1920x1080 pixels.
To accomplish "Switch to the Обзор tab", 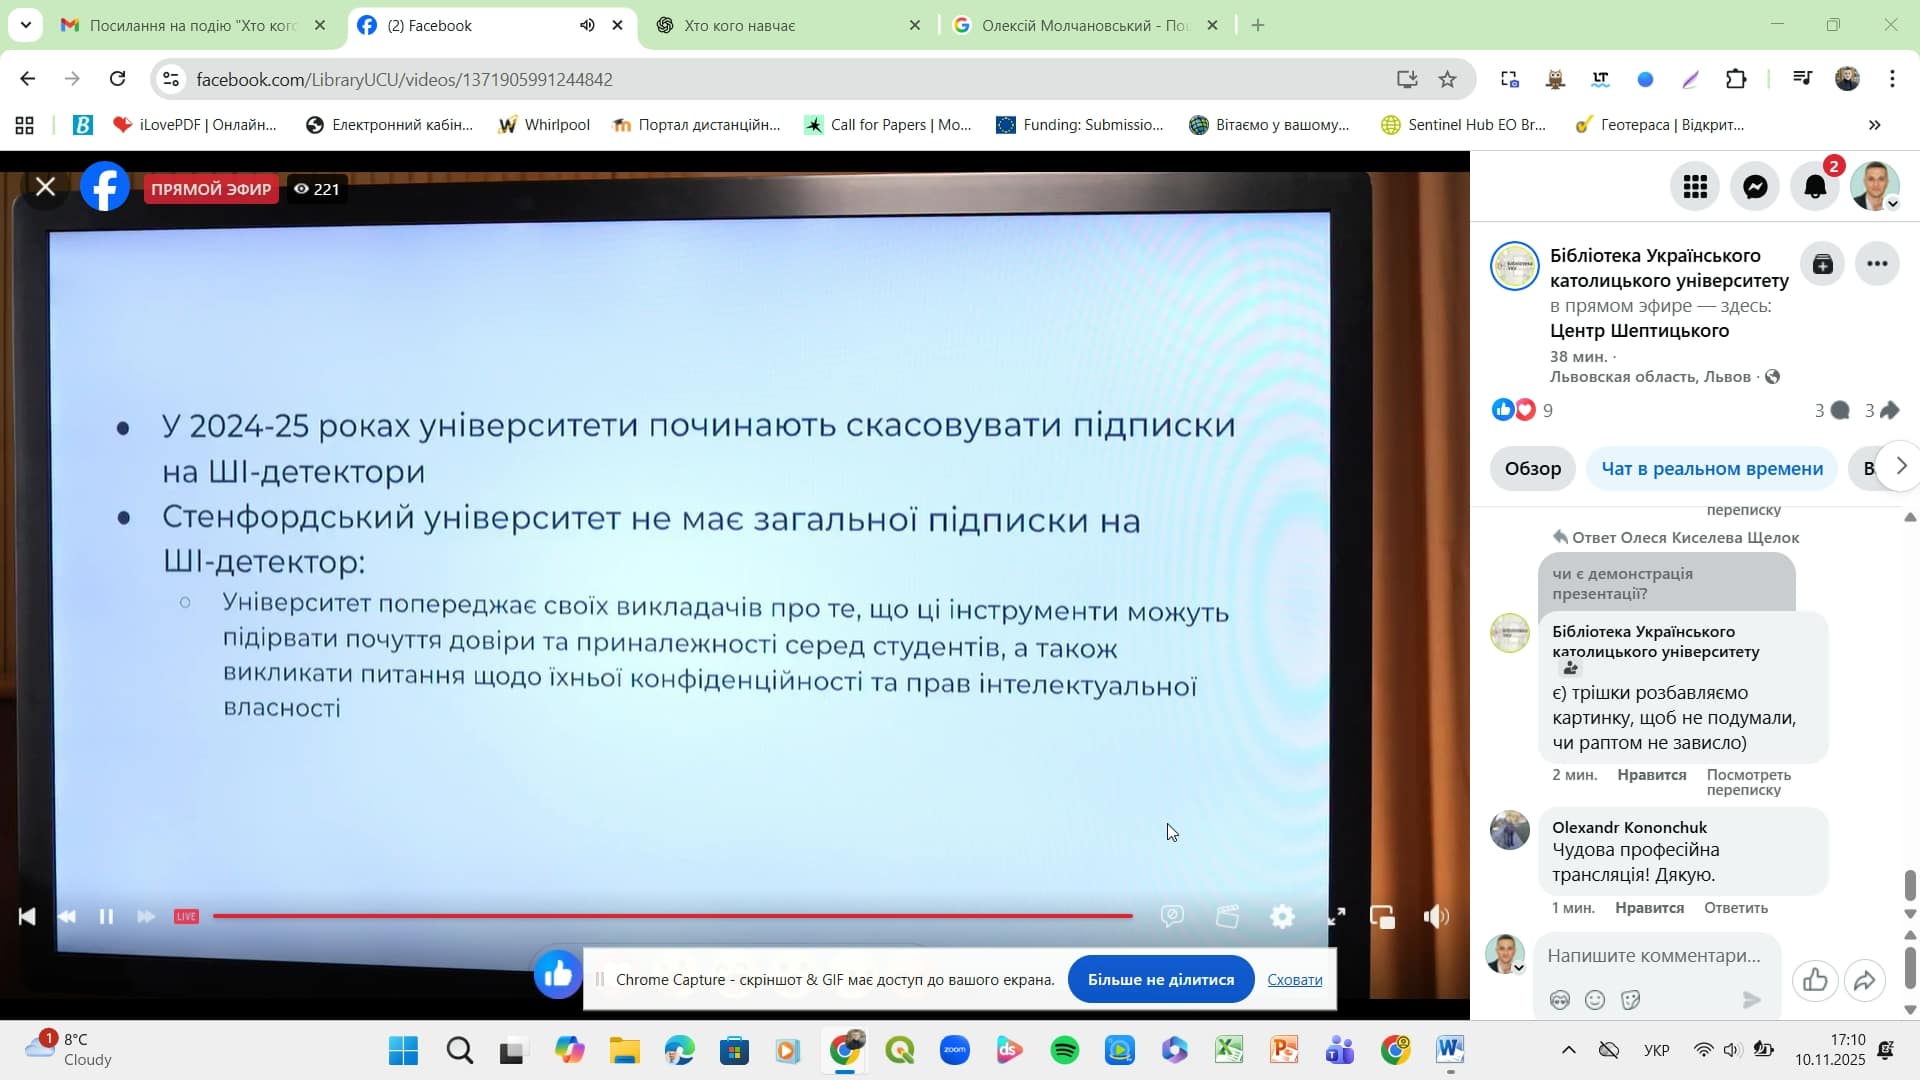I will coord(1532,468).
